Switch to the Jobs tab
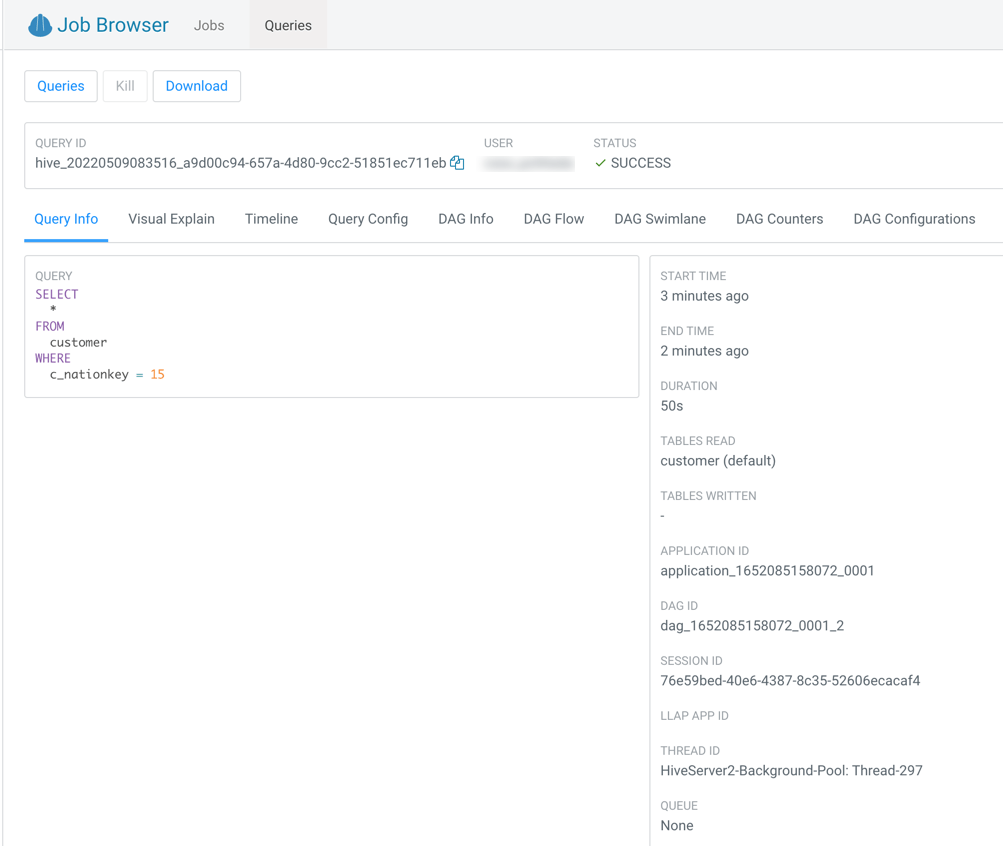Viewport: 1003px width, 846px height. coord(208,25)
